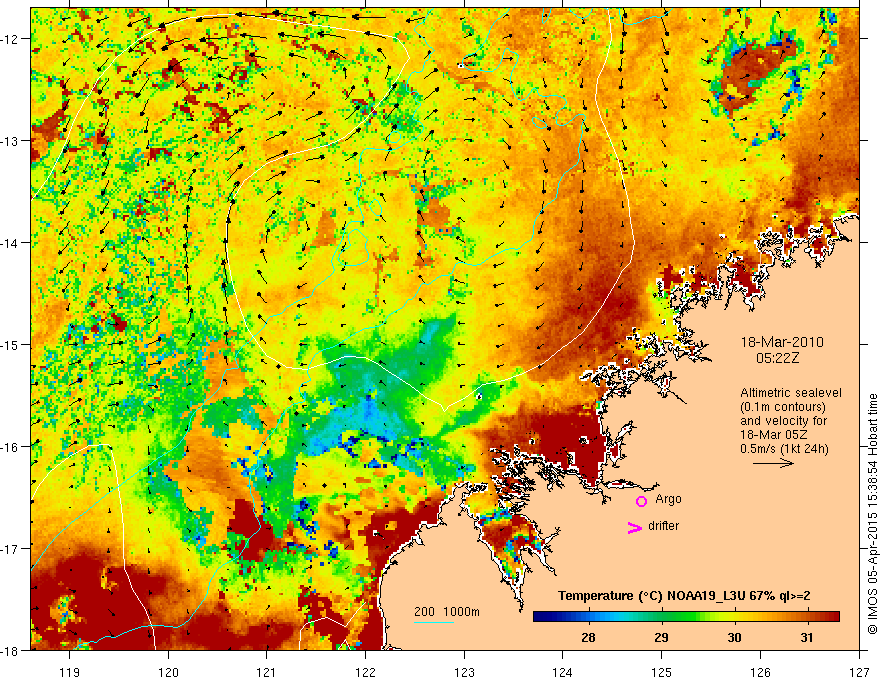Click the '-13' latitude axis label

[x=11, y=141]
